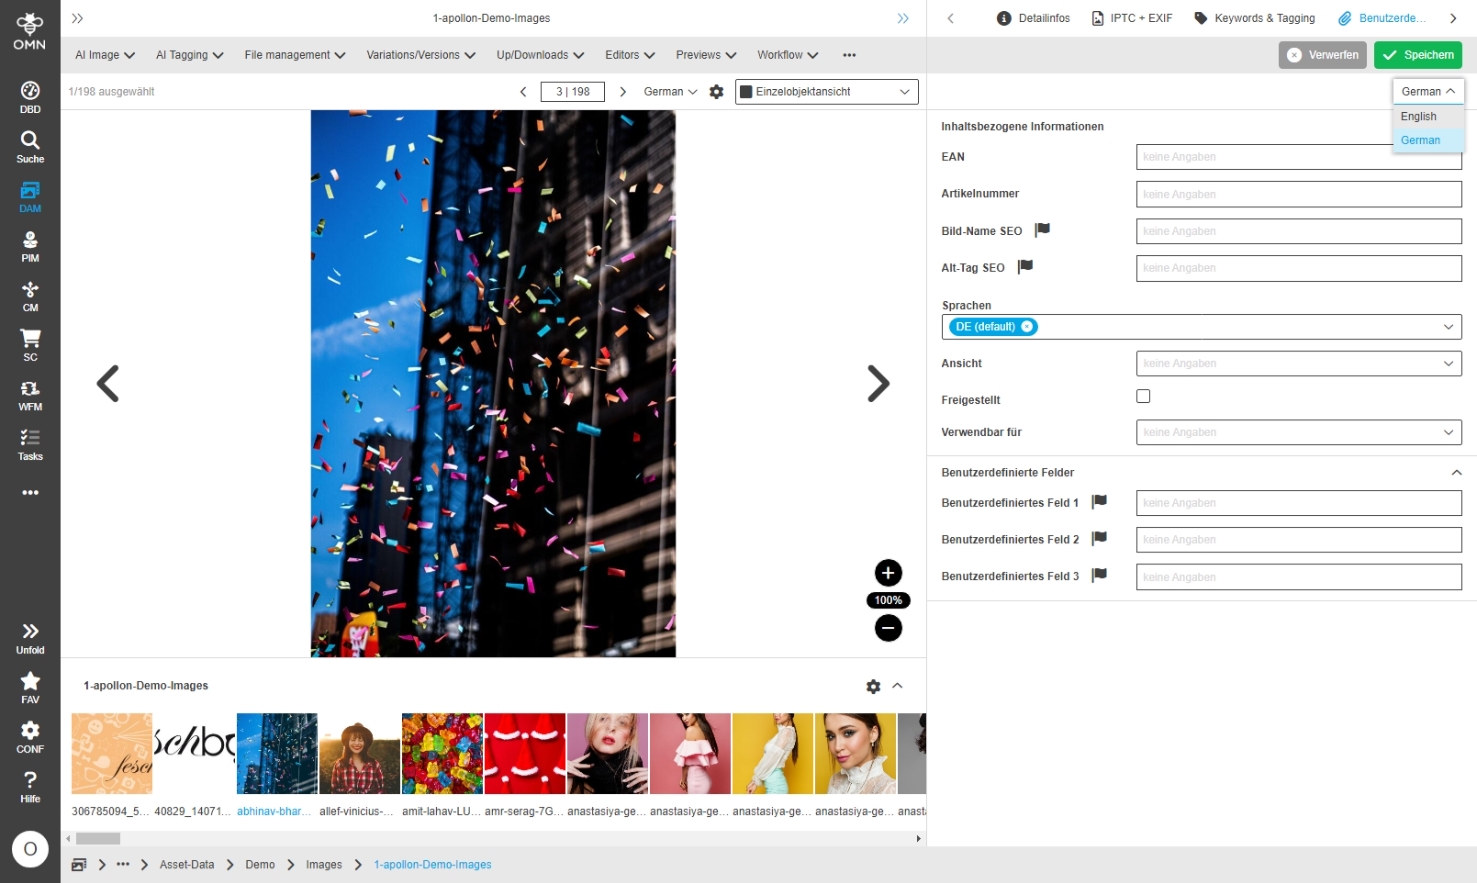Zoom out with the minus button
Image resolution: width=1477 pixels, height=883 pixels.
tap(888, 628)
